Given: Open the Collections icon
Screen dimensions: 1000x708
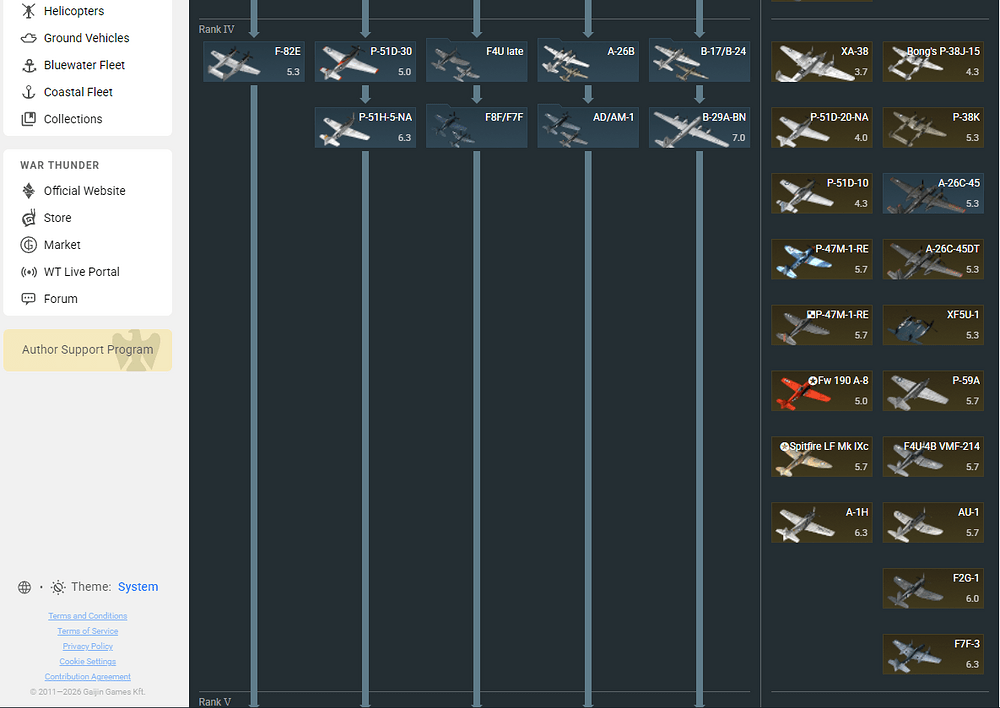Looking at the screenshot, I should coord(28,119).
